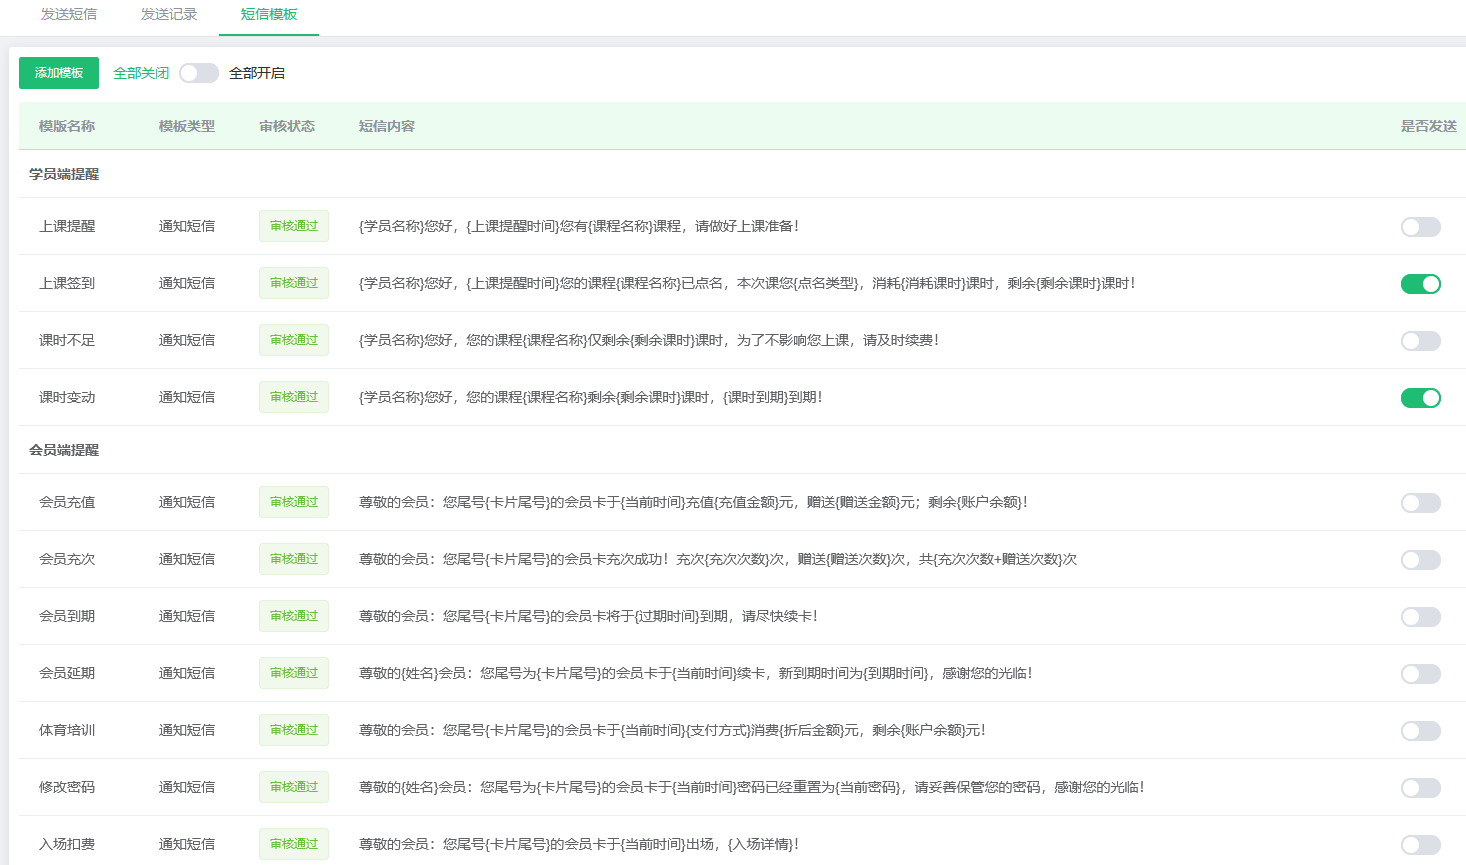Click 审核通过 badge on 会员充值 row

coord(293,502)
